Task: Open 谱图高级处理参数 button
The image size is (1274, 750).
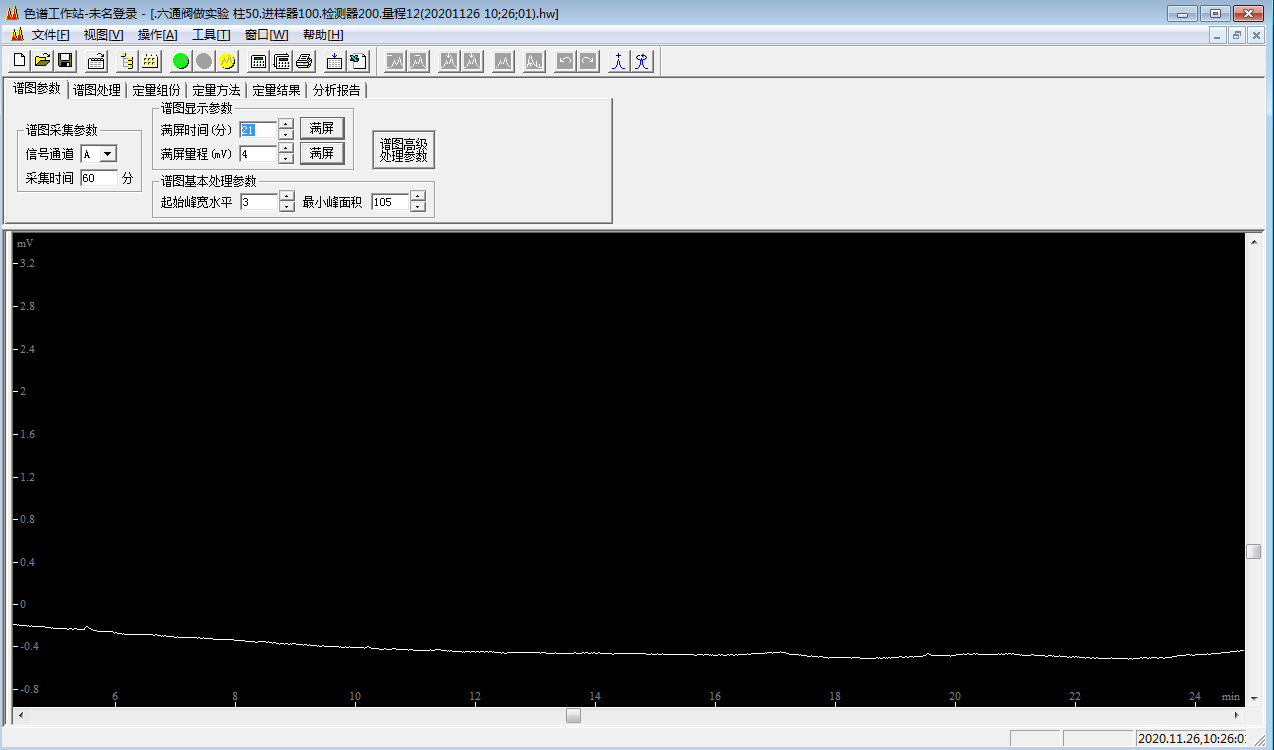Action: pyautogui.click(x=404, y=150)
